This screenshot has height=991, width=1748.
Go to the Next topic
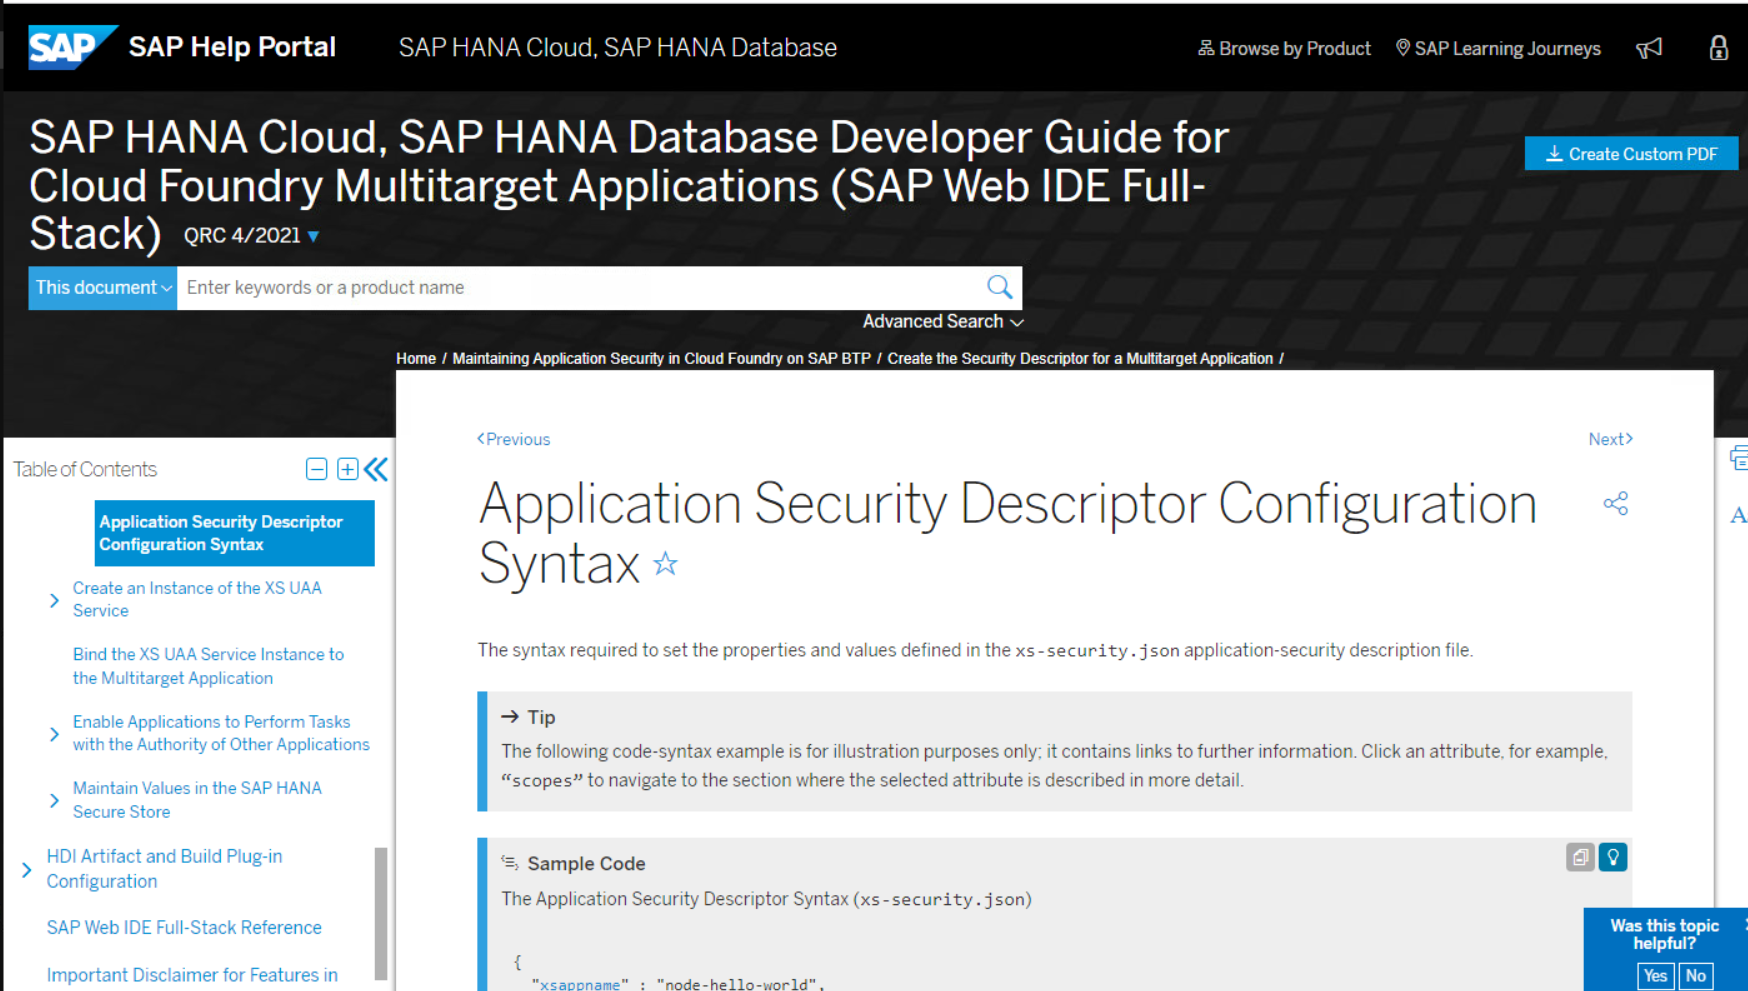(x=1610, y=439)
